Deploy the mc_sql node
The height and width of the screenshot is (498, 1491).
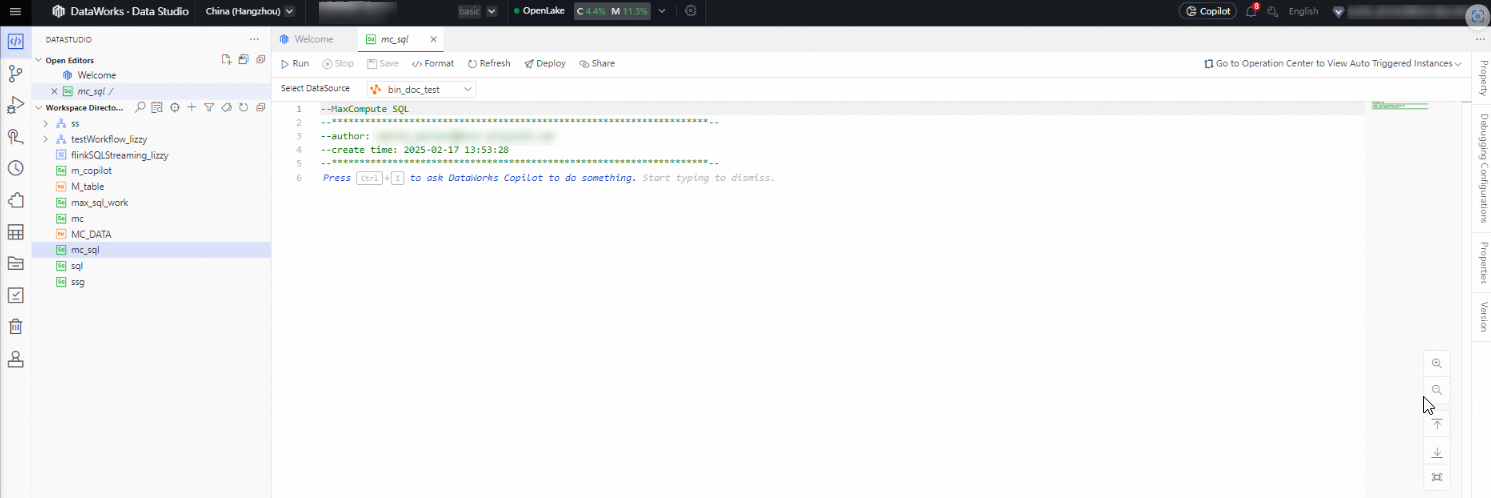tap(545, 63)
